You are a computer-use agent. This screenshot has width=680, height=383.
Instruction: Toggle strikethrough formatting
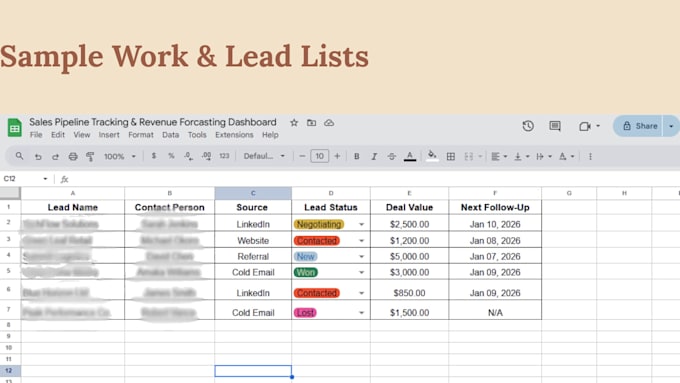[392, 157]
